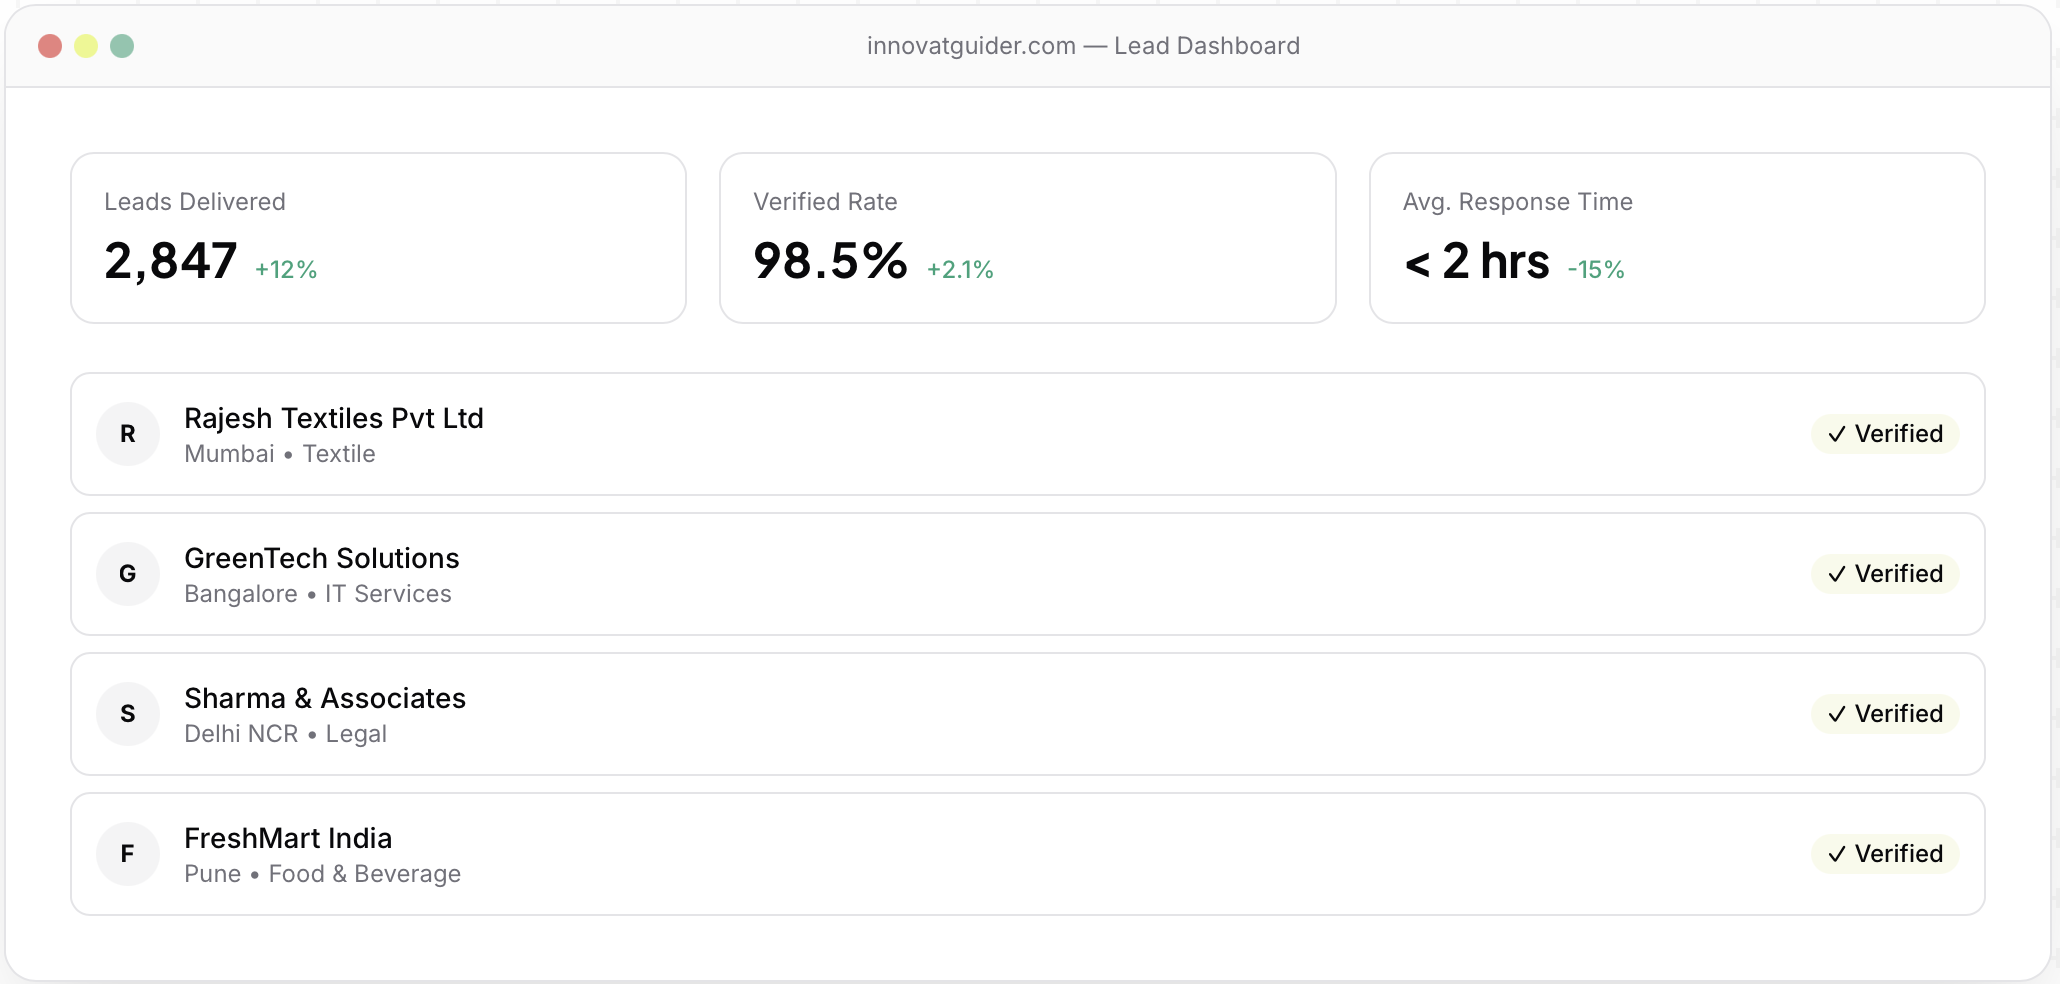Viewport: 2060px width, 984px height.
Task: Toggle FreshMart India's Verified badge
Action: click(1884, 854)
